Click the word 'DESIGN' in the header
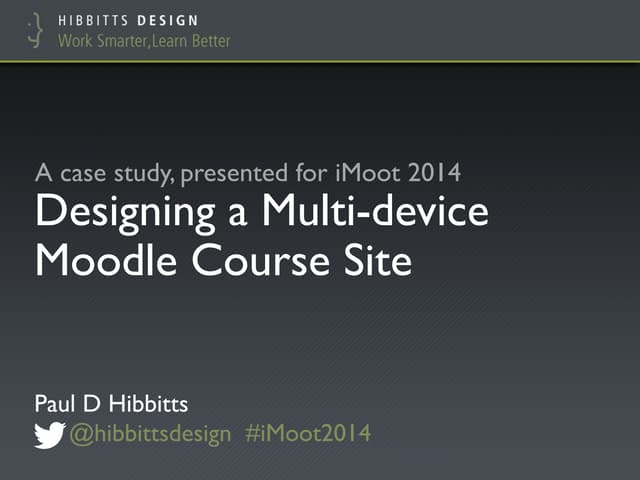The image size is (640, 480). pyautogui.click(x=167, y=21)
